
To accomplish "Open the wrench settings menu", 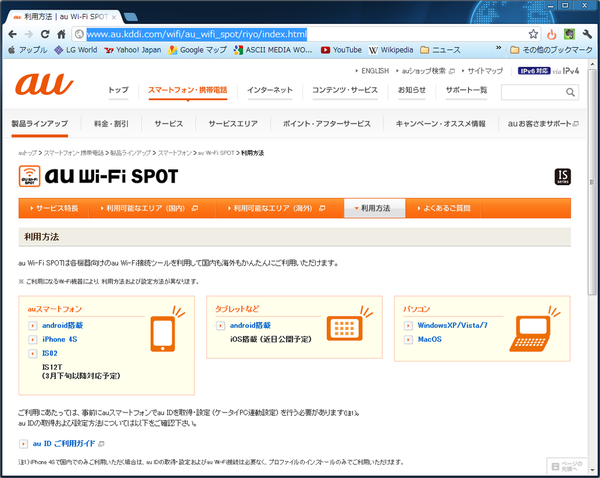I will 587,34.
